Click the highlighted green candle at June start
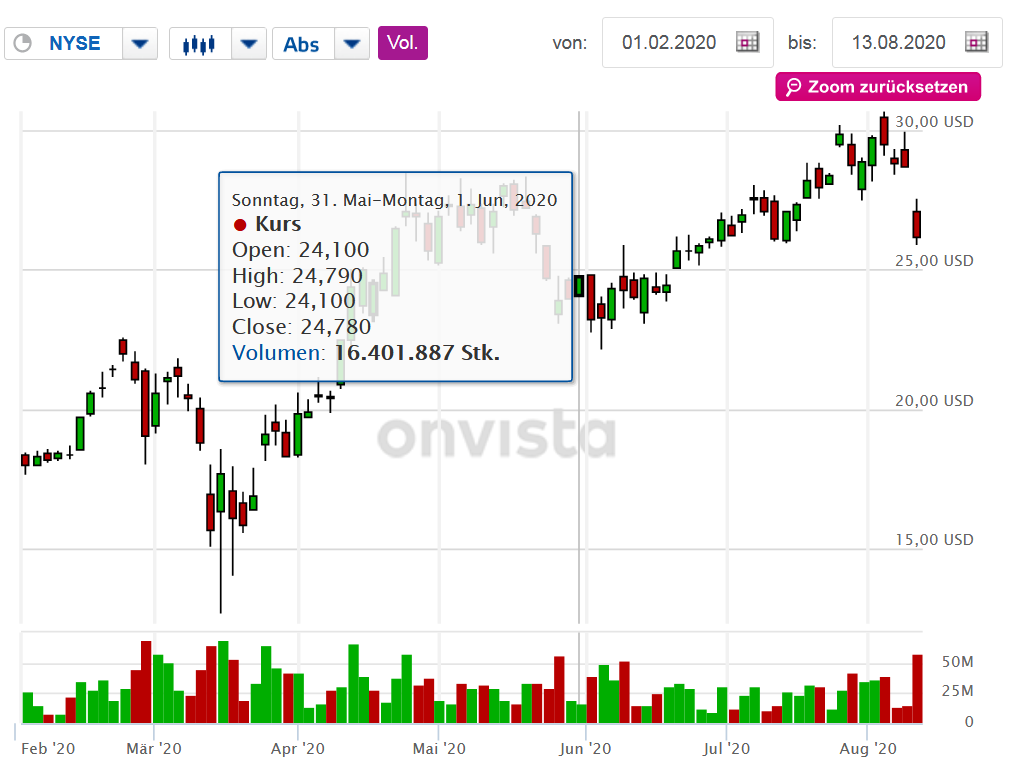Viewport: 1020px width, 780px height. (579, 286)
